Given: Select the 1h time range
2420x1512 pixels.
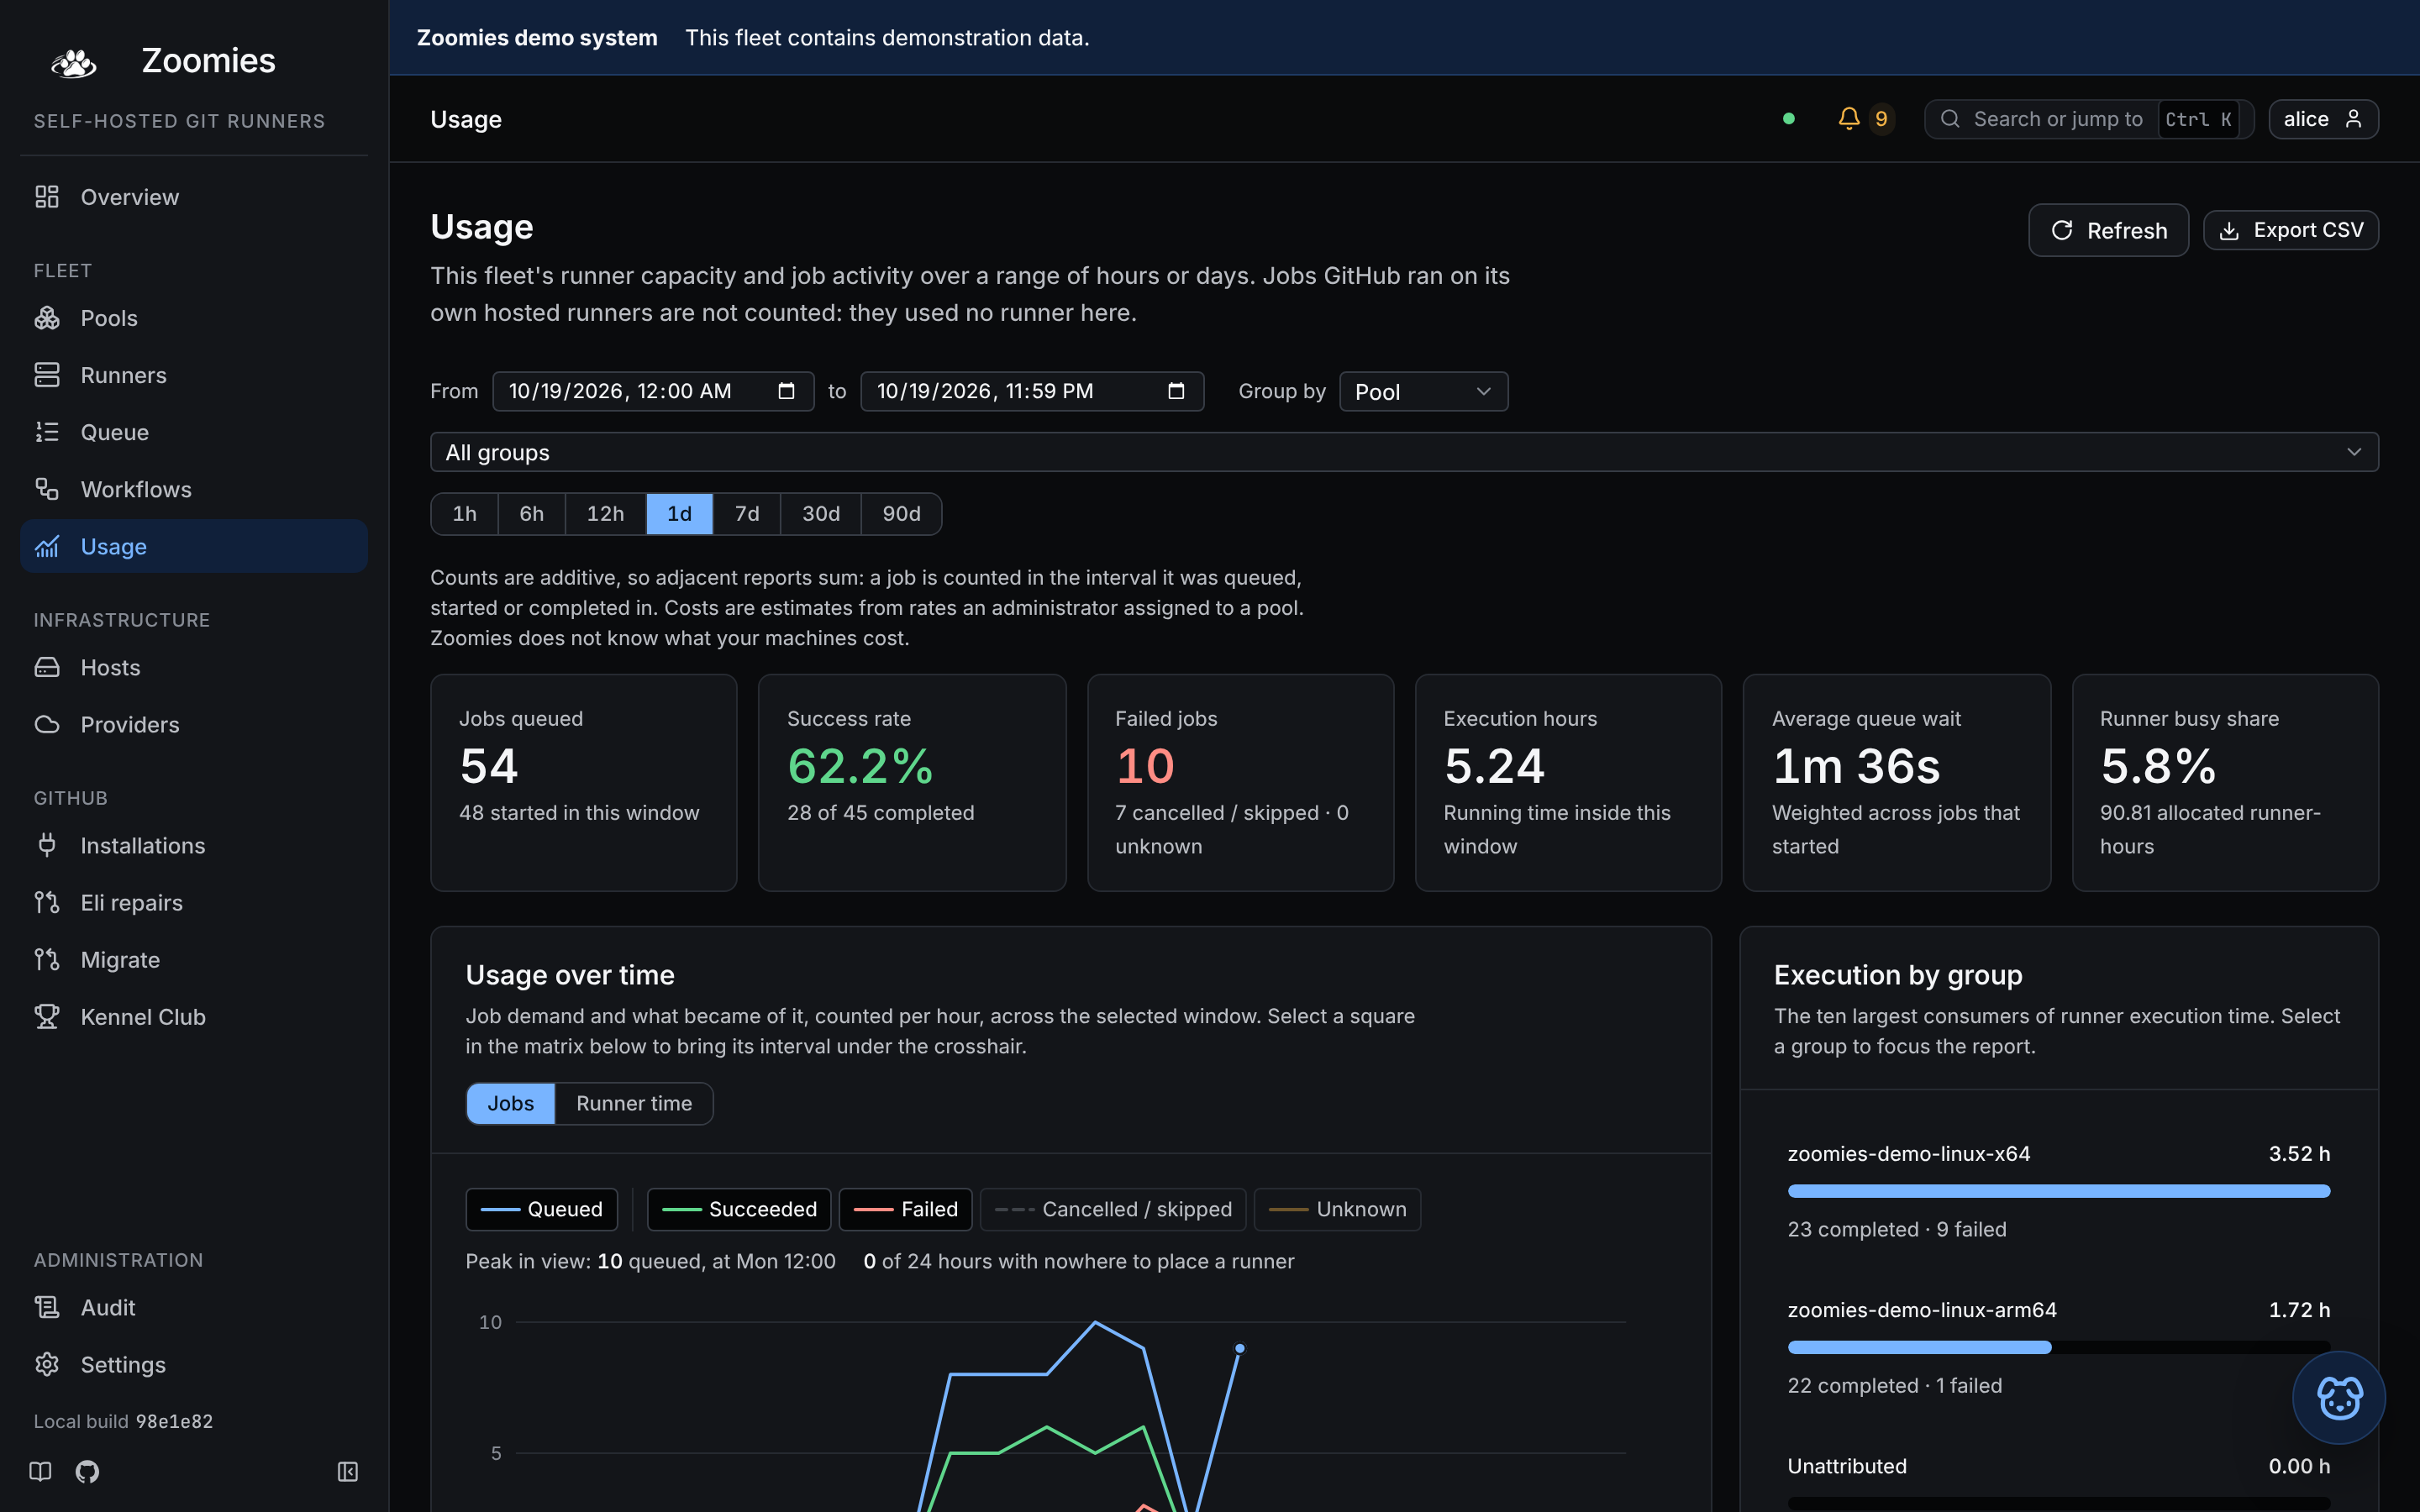Looking at the screenshot, I should [x=464, y=514].
